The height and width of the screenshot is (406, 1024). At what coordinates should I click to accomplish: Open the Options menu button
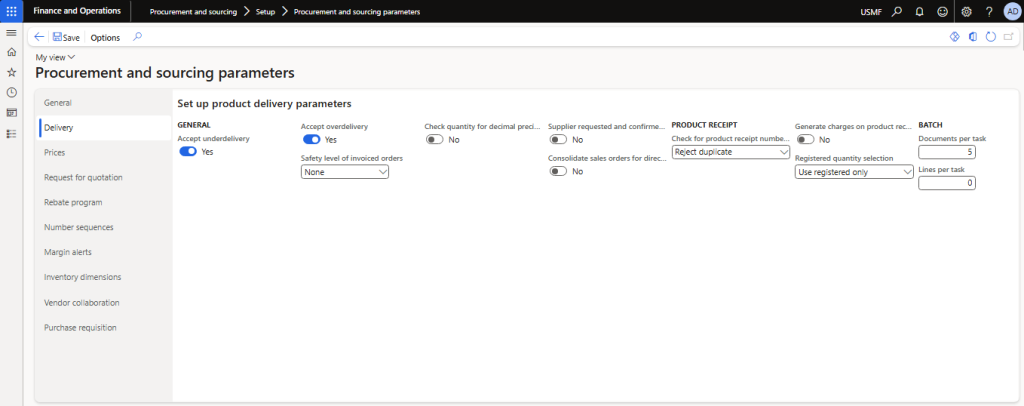point(105,37)
